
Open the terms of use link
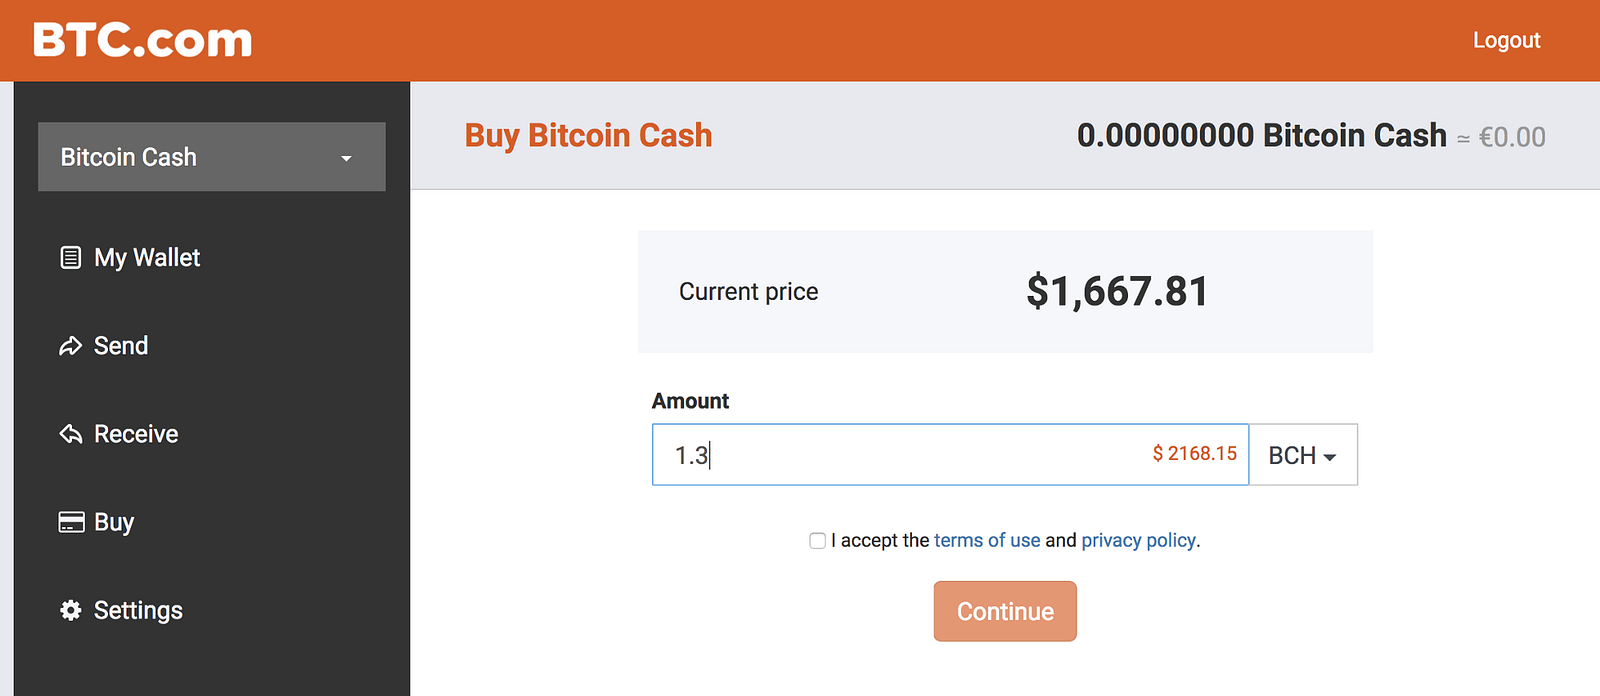pyautogui.click(x=987, y=540)
